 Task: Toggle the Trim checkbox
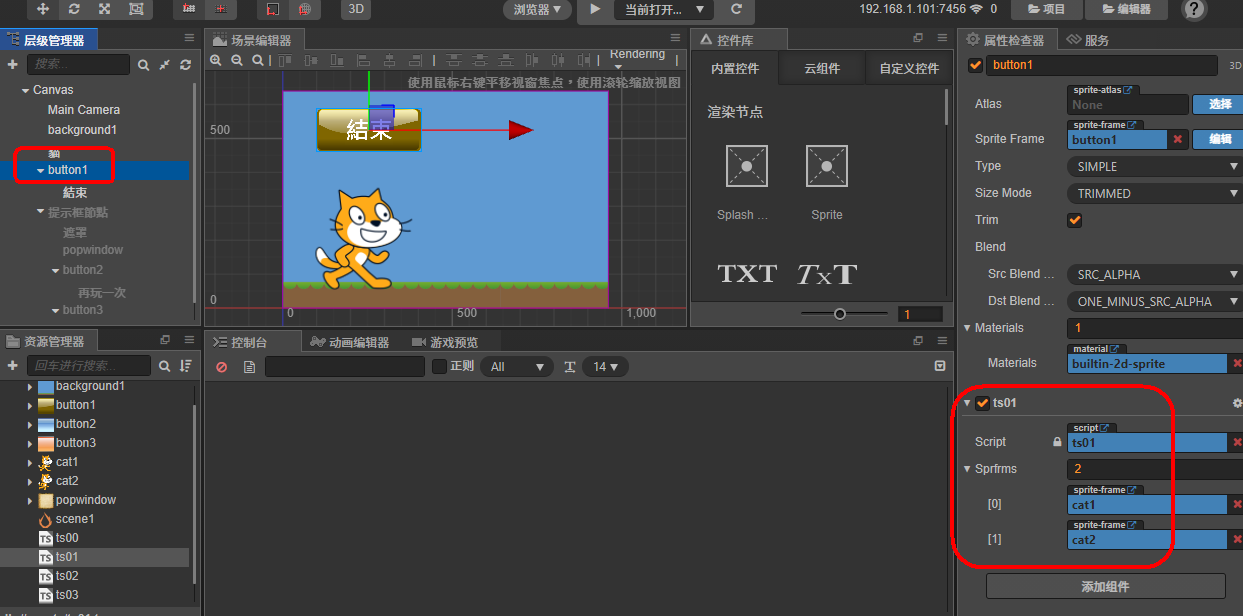pos(1075,220)
